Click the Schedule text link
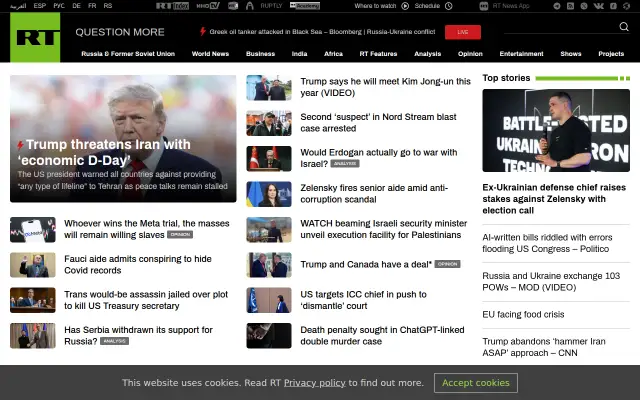Image resolution: width=640 pixels, height=400 pixels. (x=427, y=6)
